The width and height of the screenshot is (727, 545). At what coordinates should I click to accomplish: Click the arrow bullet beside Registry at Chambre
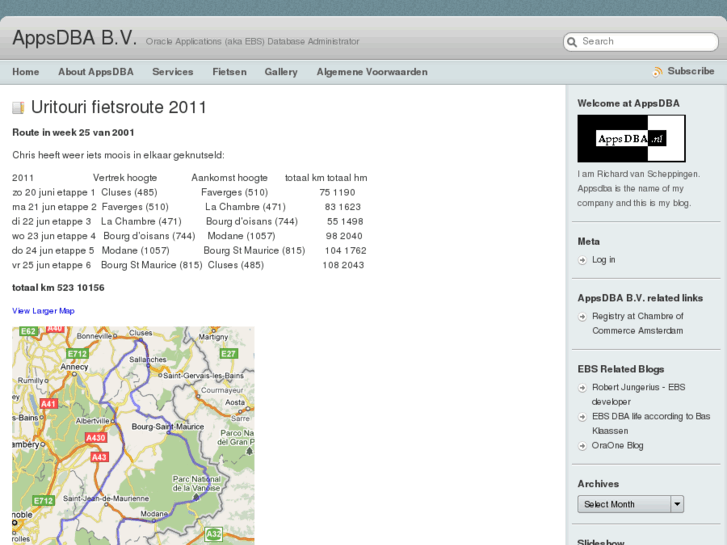click(582, 317)
